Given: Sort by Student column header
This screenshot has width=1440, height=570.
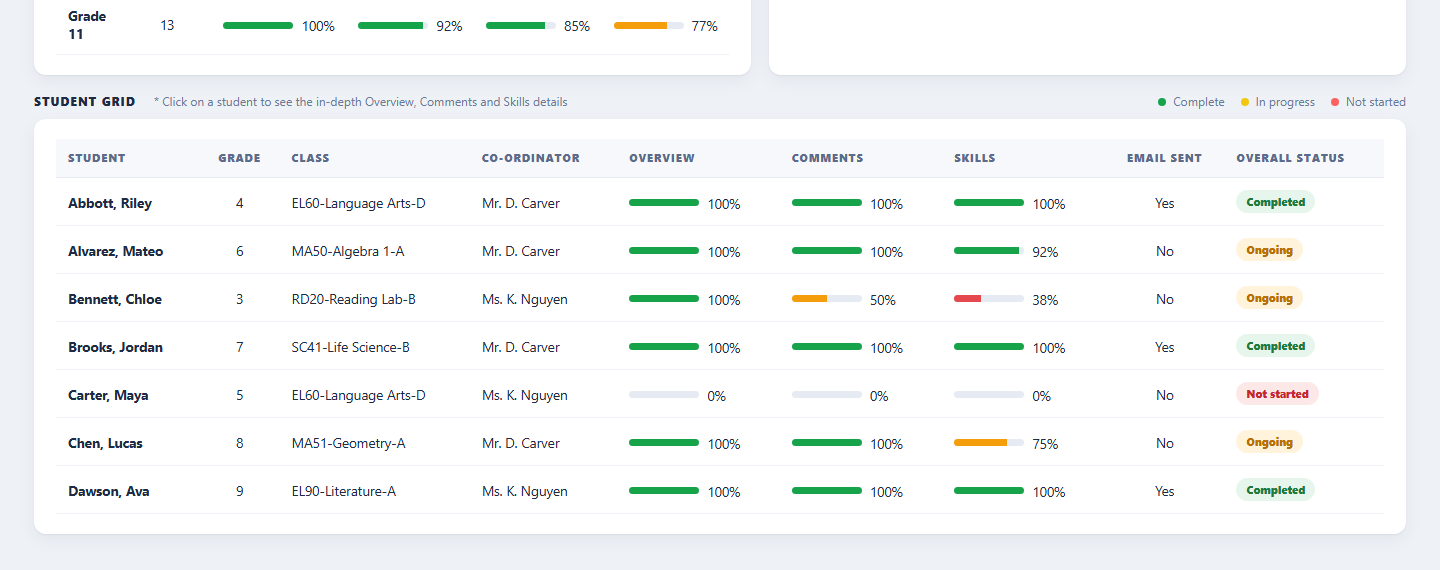Looking at the screenshot, I should click(97, 158).
